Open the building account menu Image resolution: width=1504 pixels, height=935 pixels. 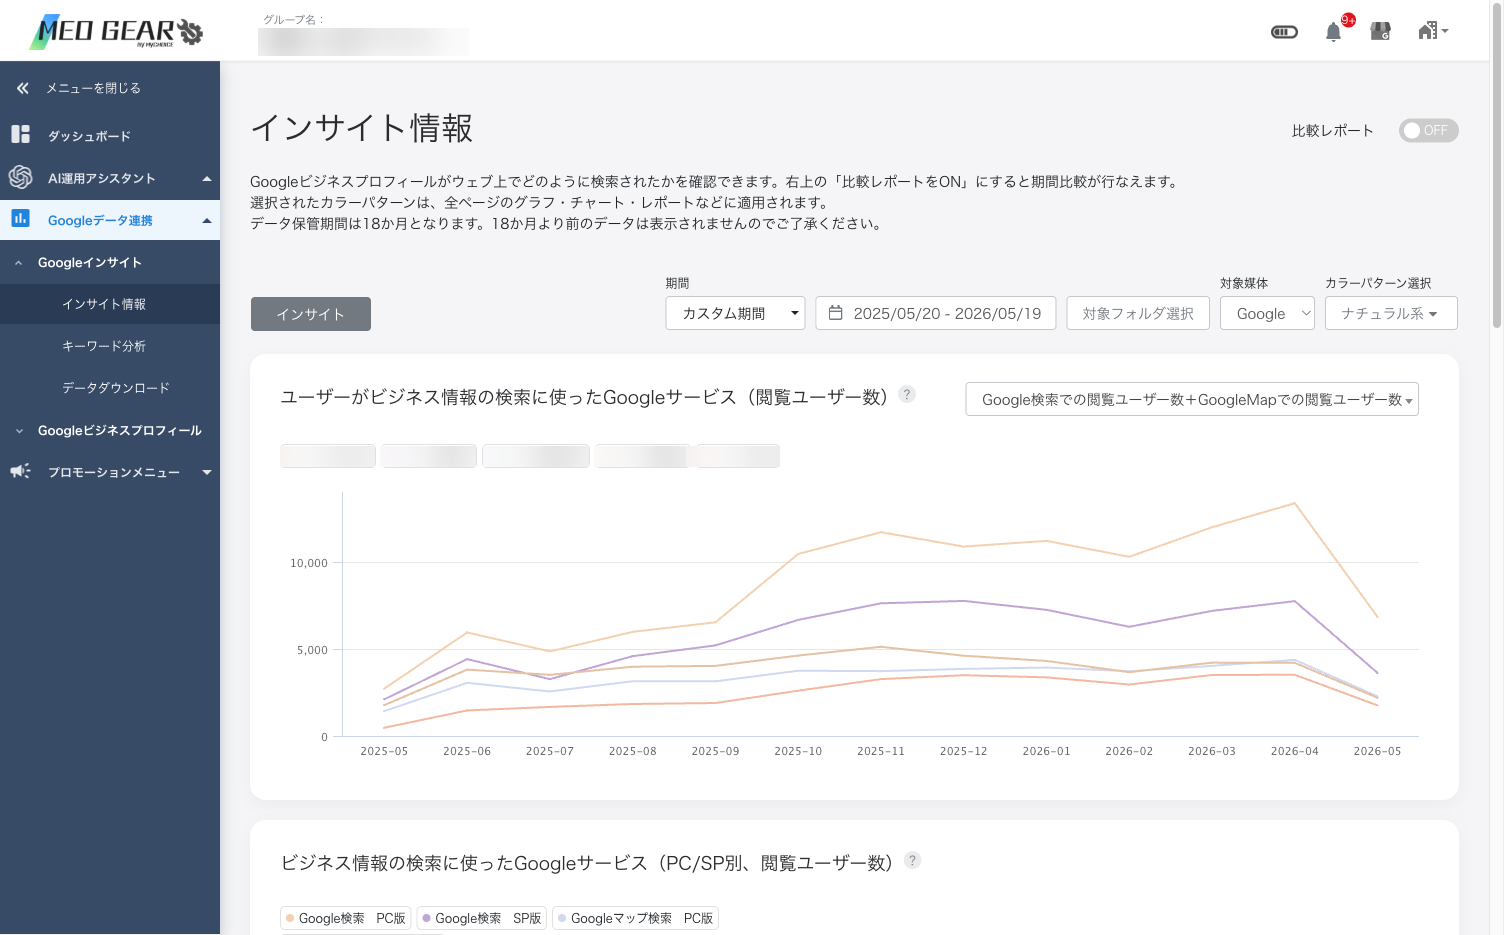(1433, 31)
